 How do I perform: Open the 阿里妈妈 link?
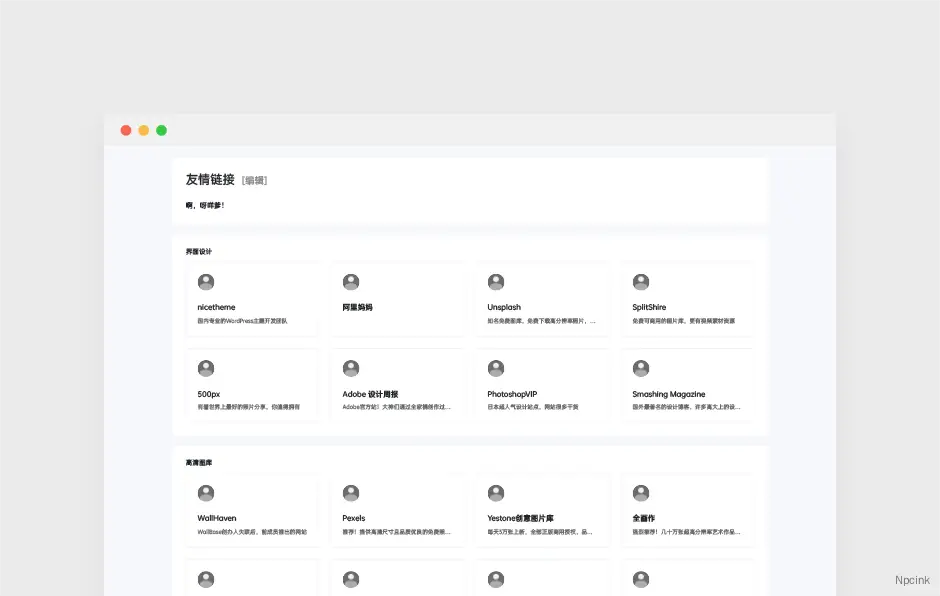(357, 307)
